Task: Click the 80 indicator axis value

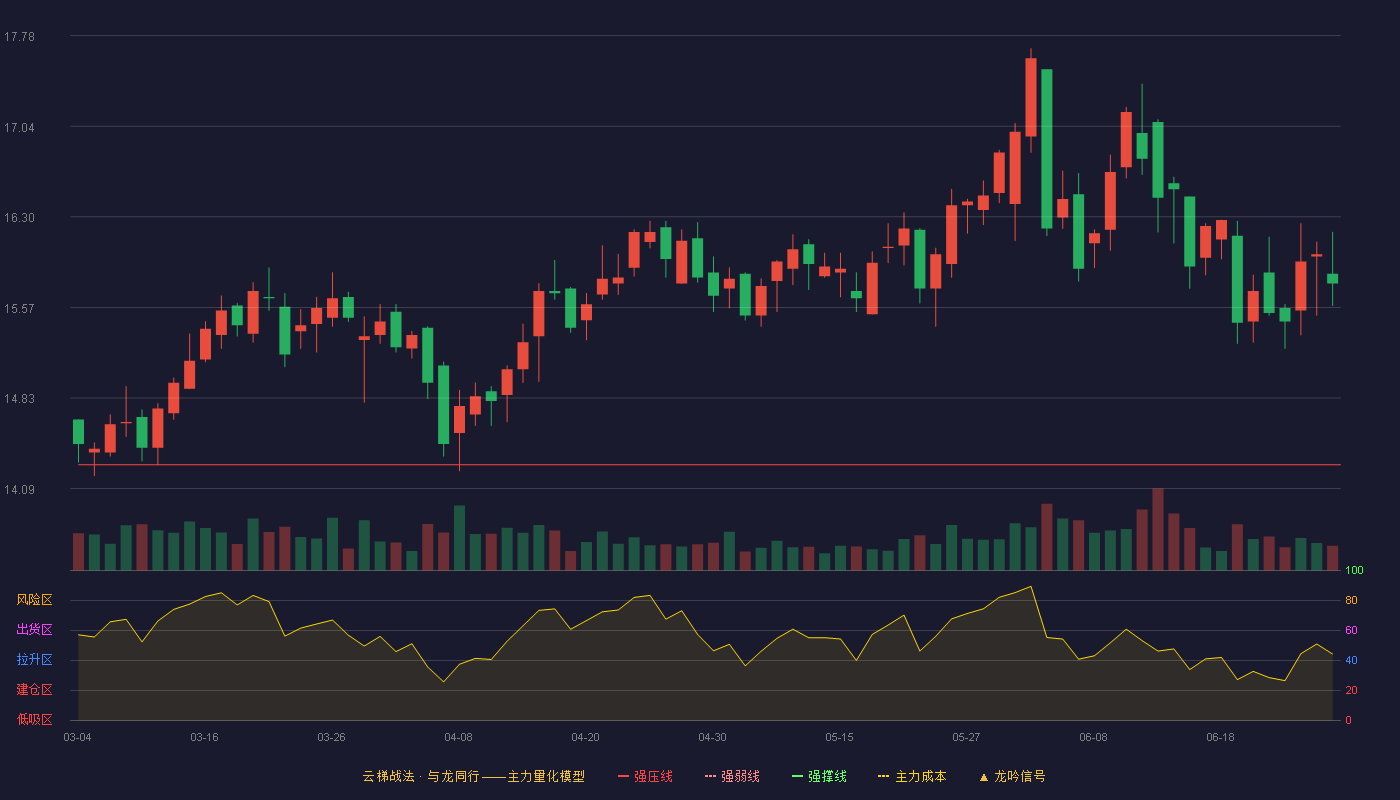Action: 1351,600
